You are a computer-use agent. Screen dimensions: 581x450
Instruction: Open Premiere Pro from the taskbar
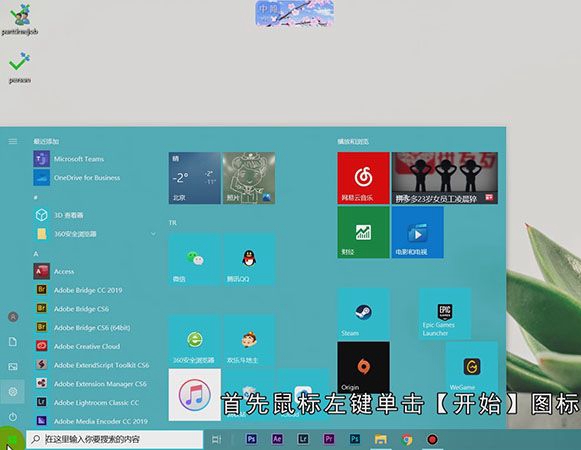click(x=329, y=439)
